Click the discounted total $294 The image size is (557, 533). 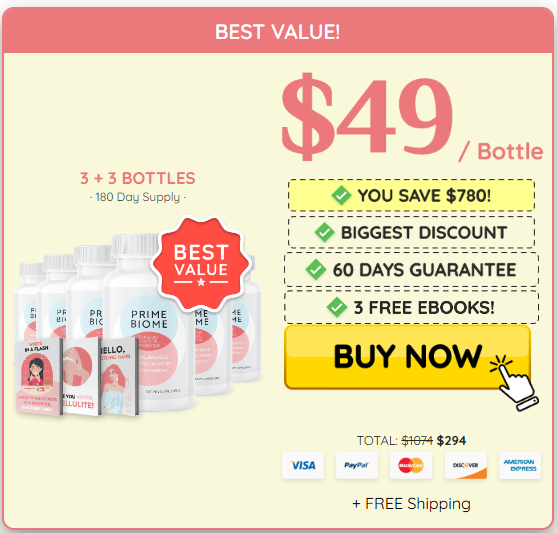[x=451, y=441]
